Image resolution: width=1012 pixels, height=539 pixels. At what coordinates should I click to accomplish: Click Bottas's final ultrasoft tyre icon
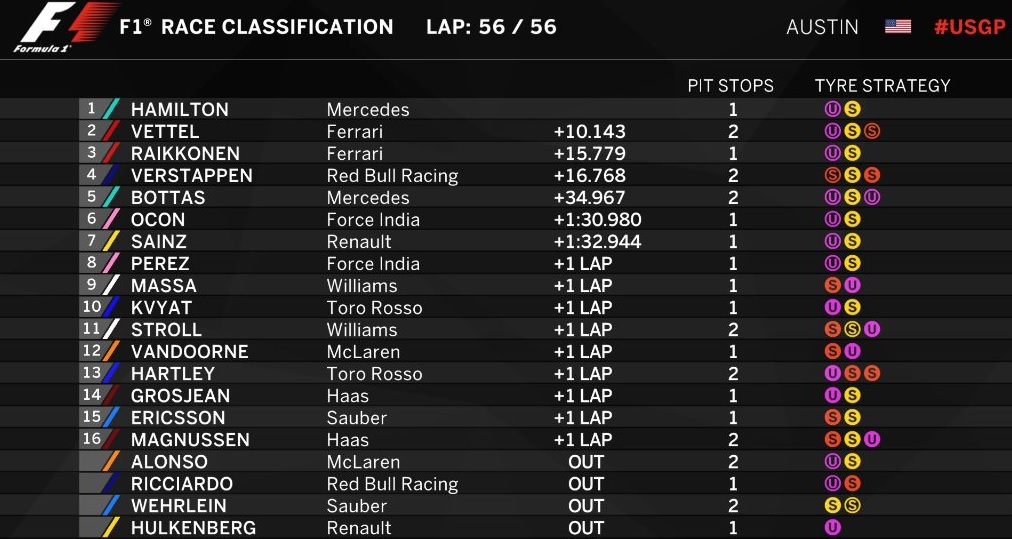click(872, 198)
